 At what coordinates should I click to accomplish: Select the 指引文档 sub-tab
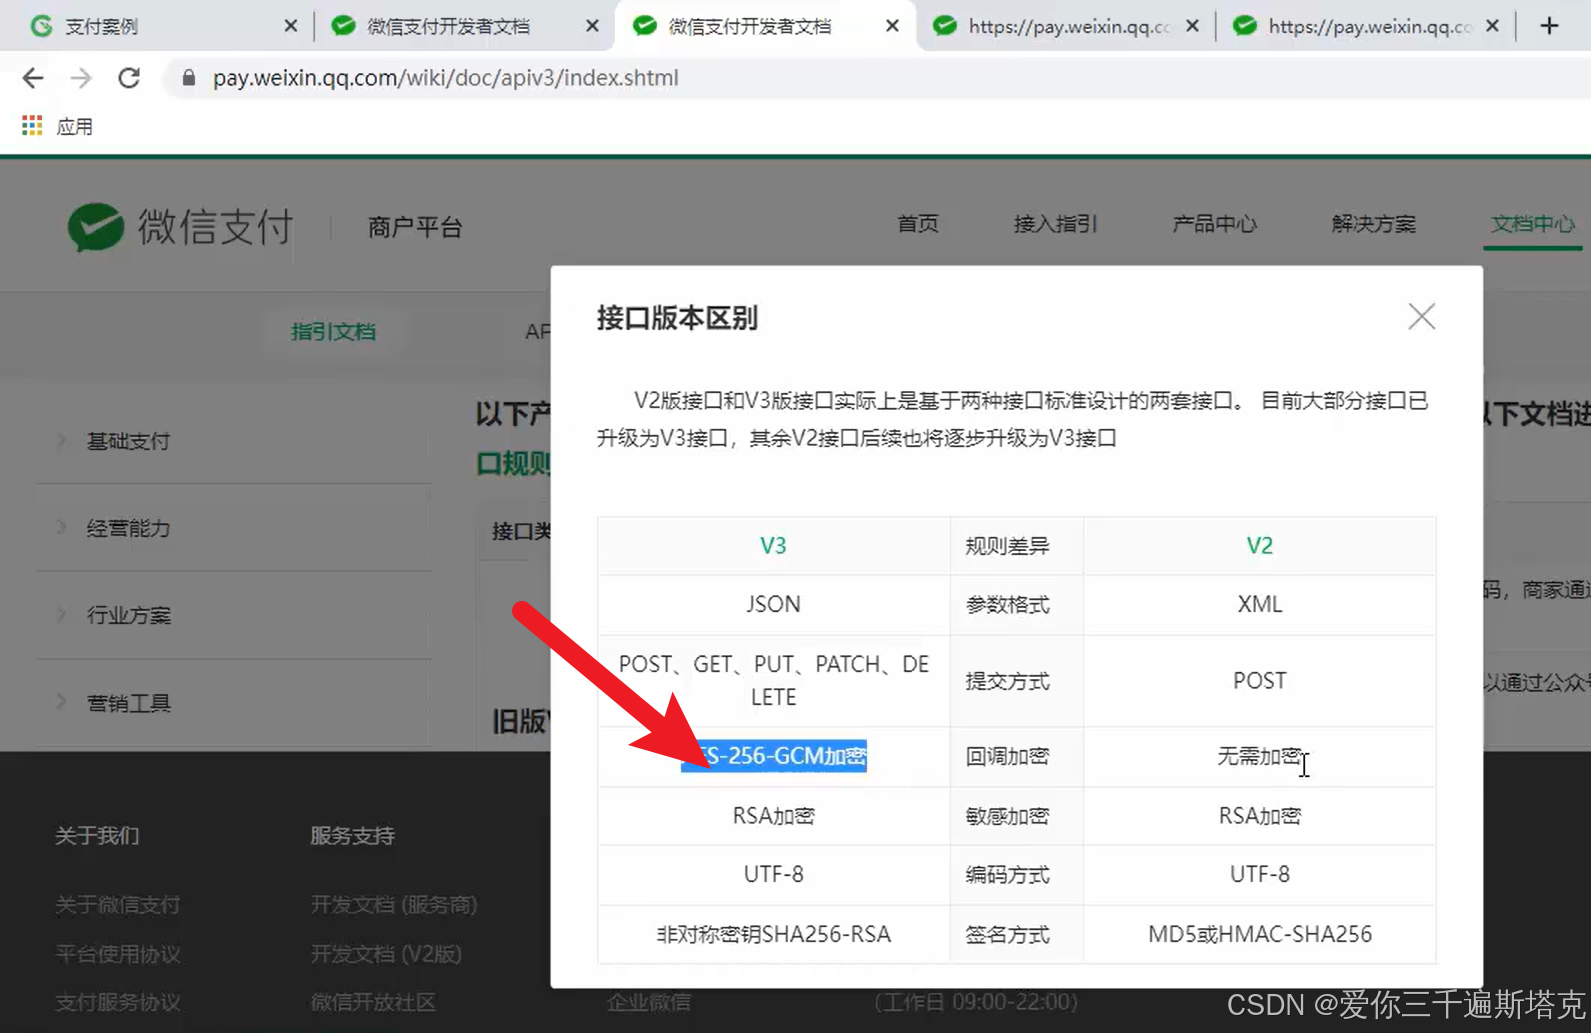pos(333,332)
